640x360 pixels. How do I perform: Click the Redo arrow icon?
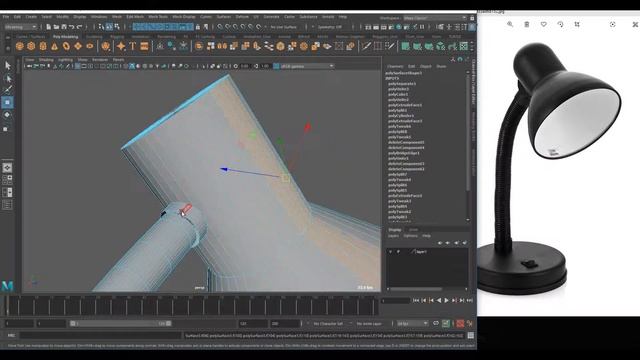(x=80, y=27)
